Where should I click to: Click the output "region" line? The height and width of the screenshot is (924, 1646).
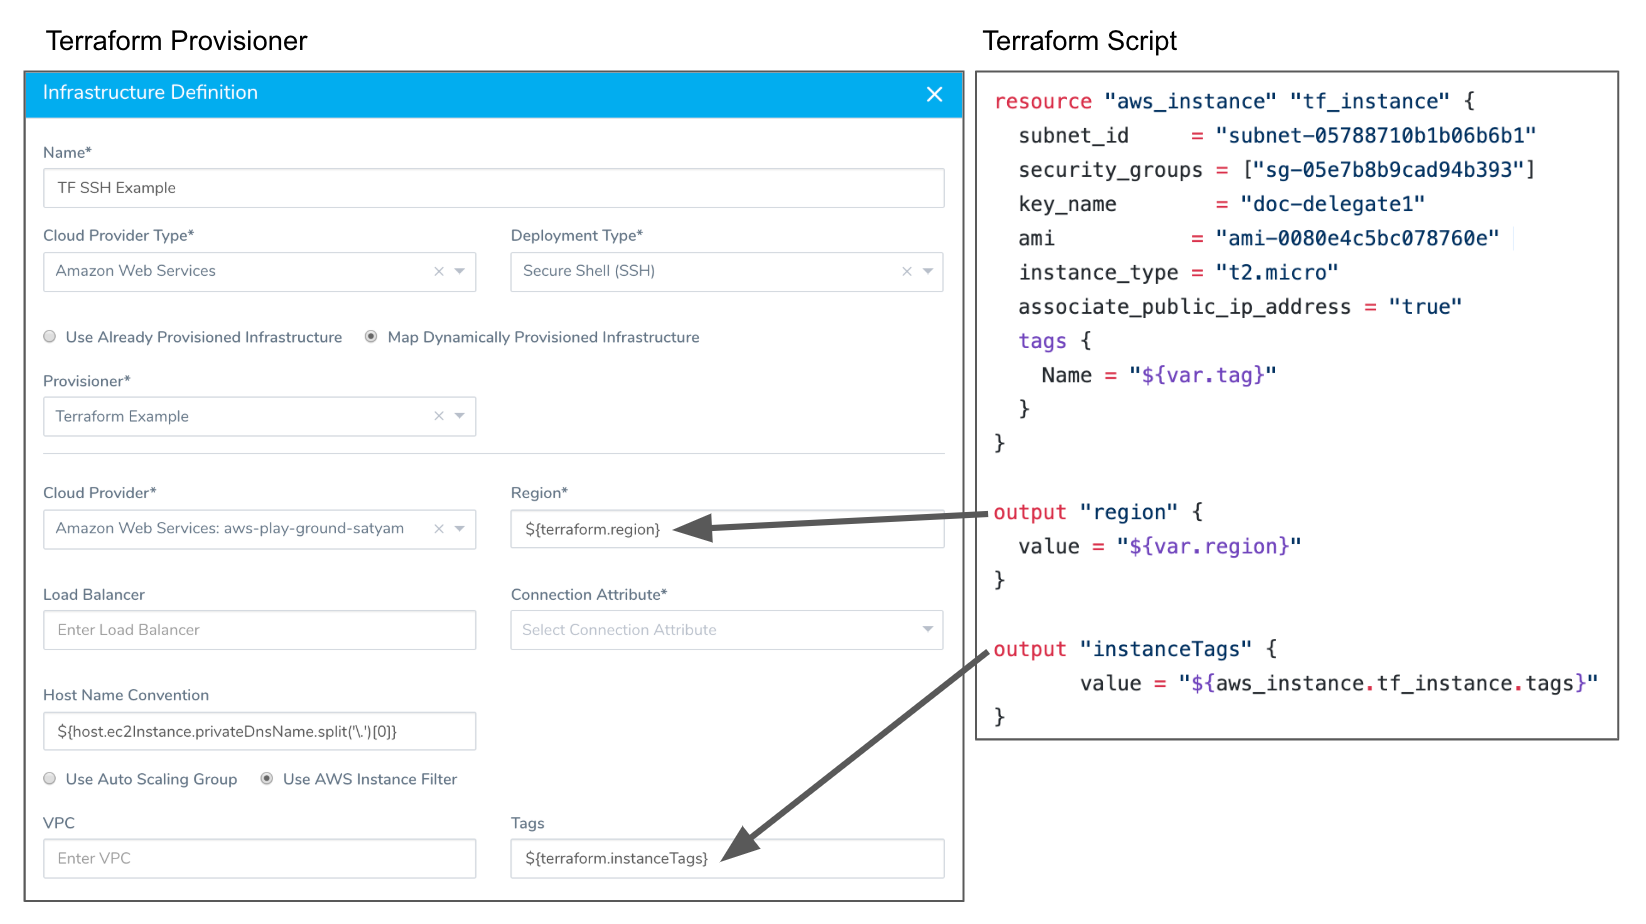[x=1098, y=512]
